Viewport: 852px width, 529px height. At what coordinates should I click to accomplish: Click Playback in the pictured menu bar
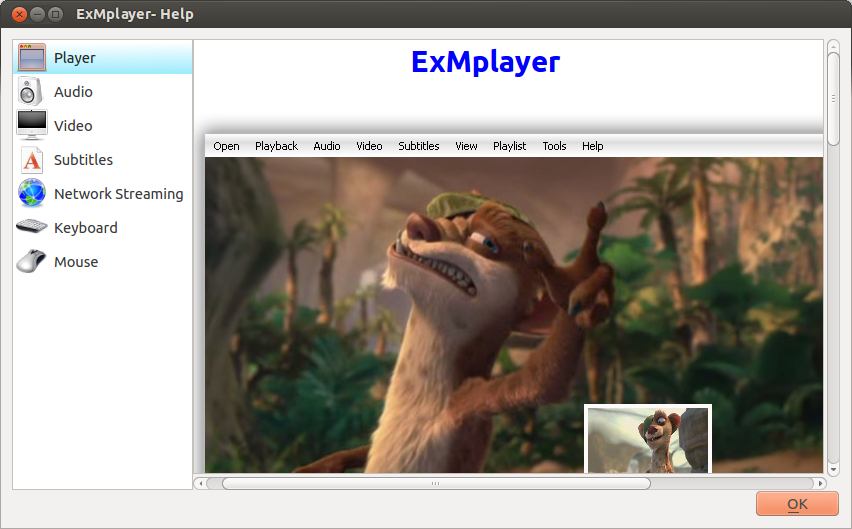point(276,146)
